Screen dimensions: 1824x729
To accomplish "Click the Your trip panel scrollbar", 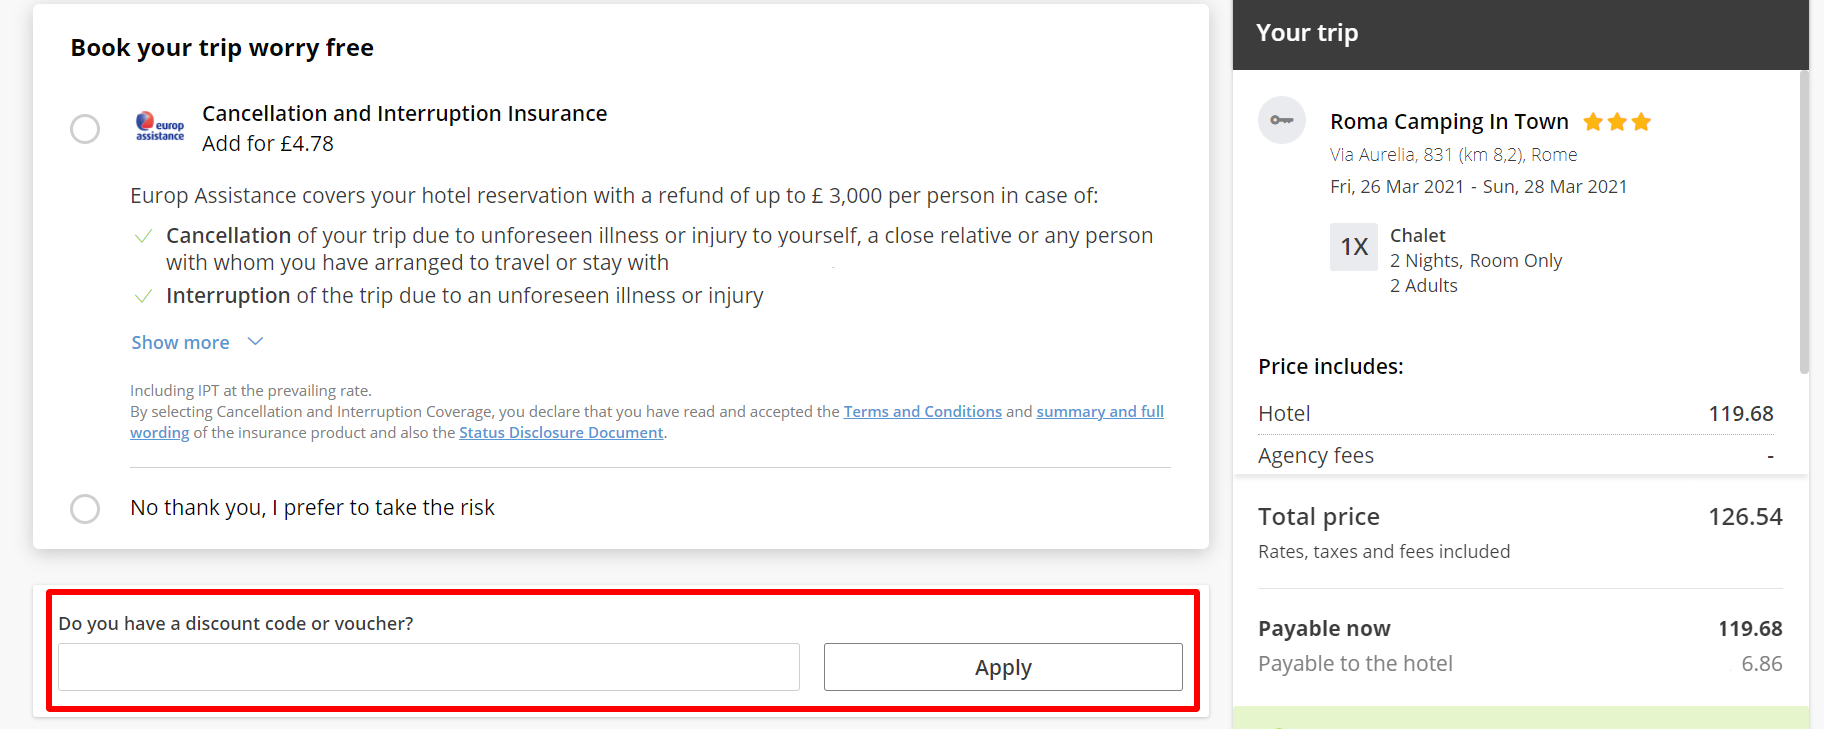I will [1803, 220].
